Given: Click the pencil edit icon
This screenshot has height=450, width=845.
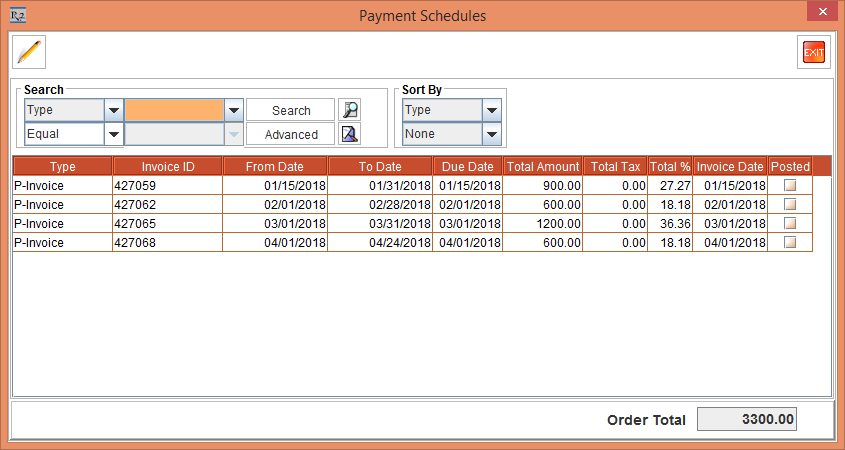Looking at the screenshot, I should [x=30, y=52].
